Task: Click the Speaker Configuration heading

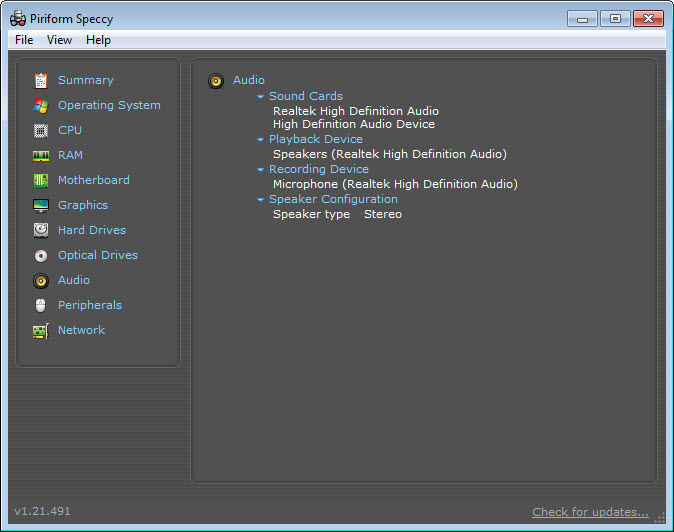Action: click(334, 199)
